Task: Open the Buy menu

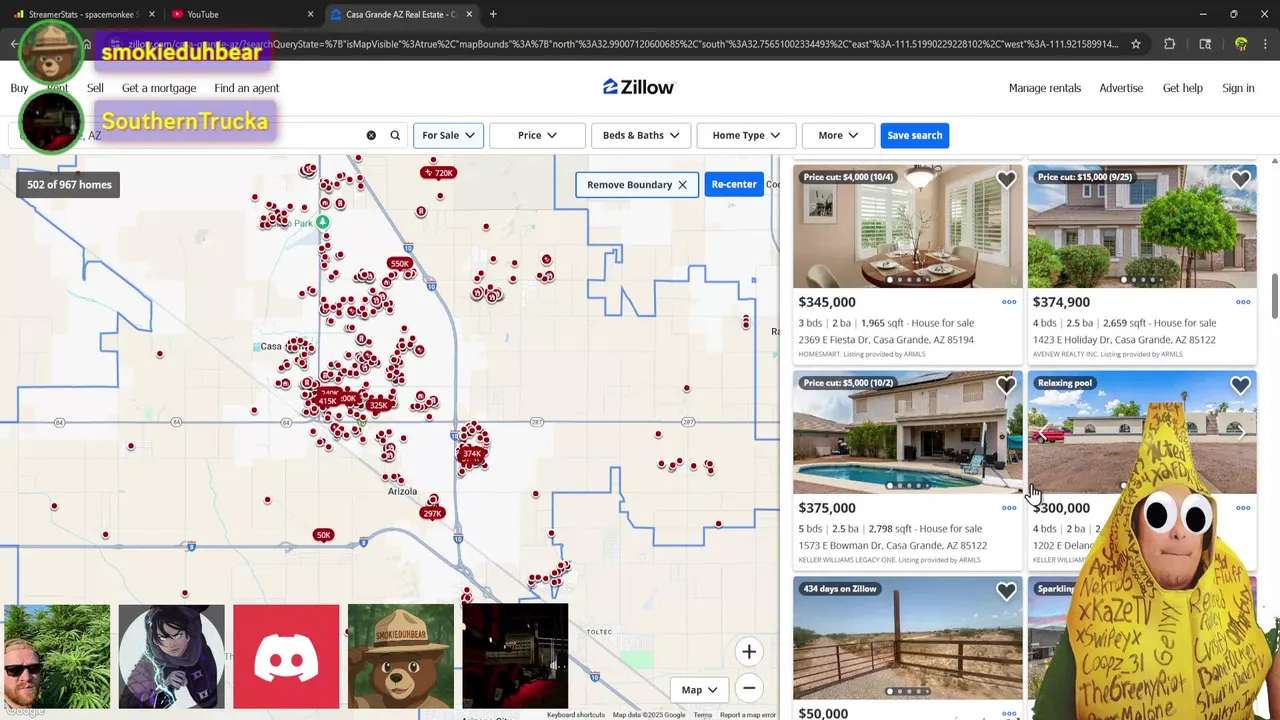Action: coord(19,88)
